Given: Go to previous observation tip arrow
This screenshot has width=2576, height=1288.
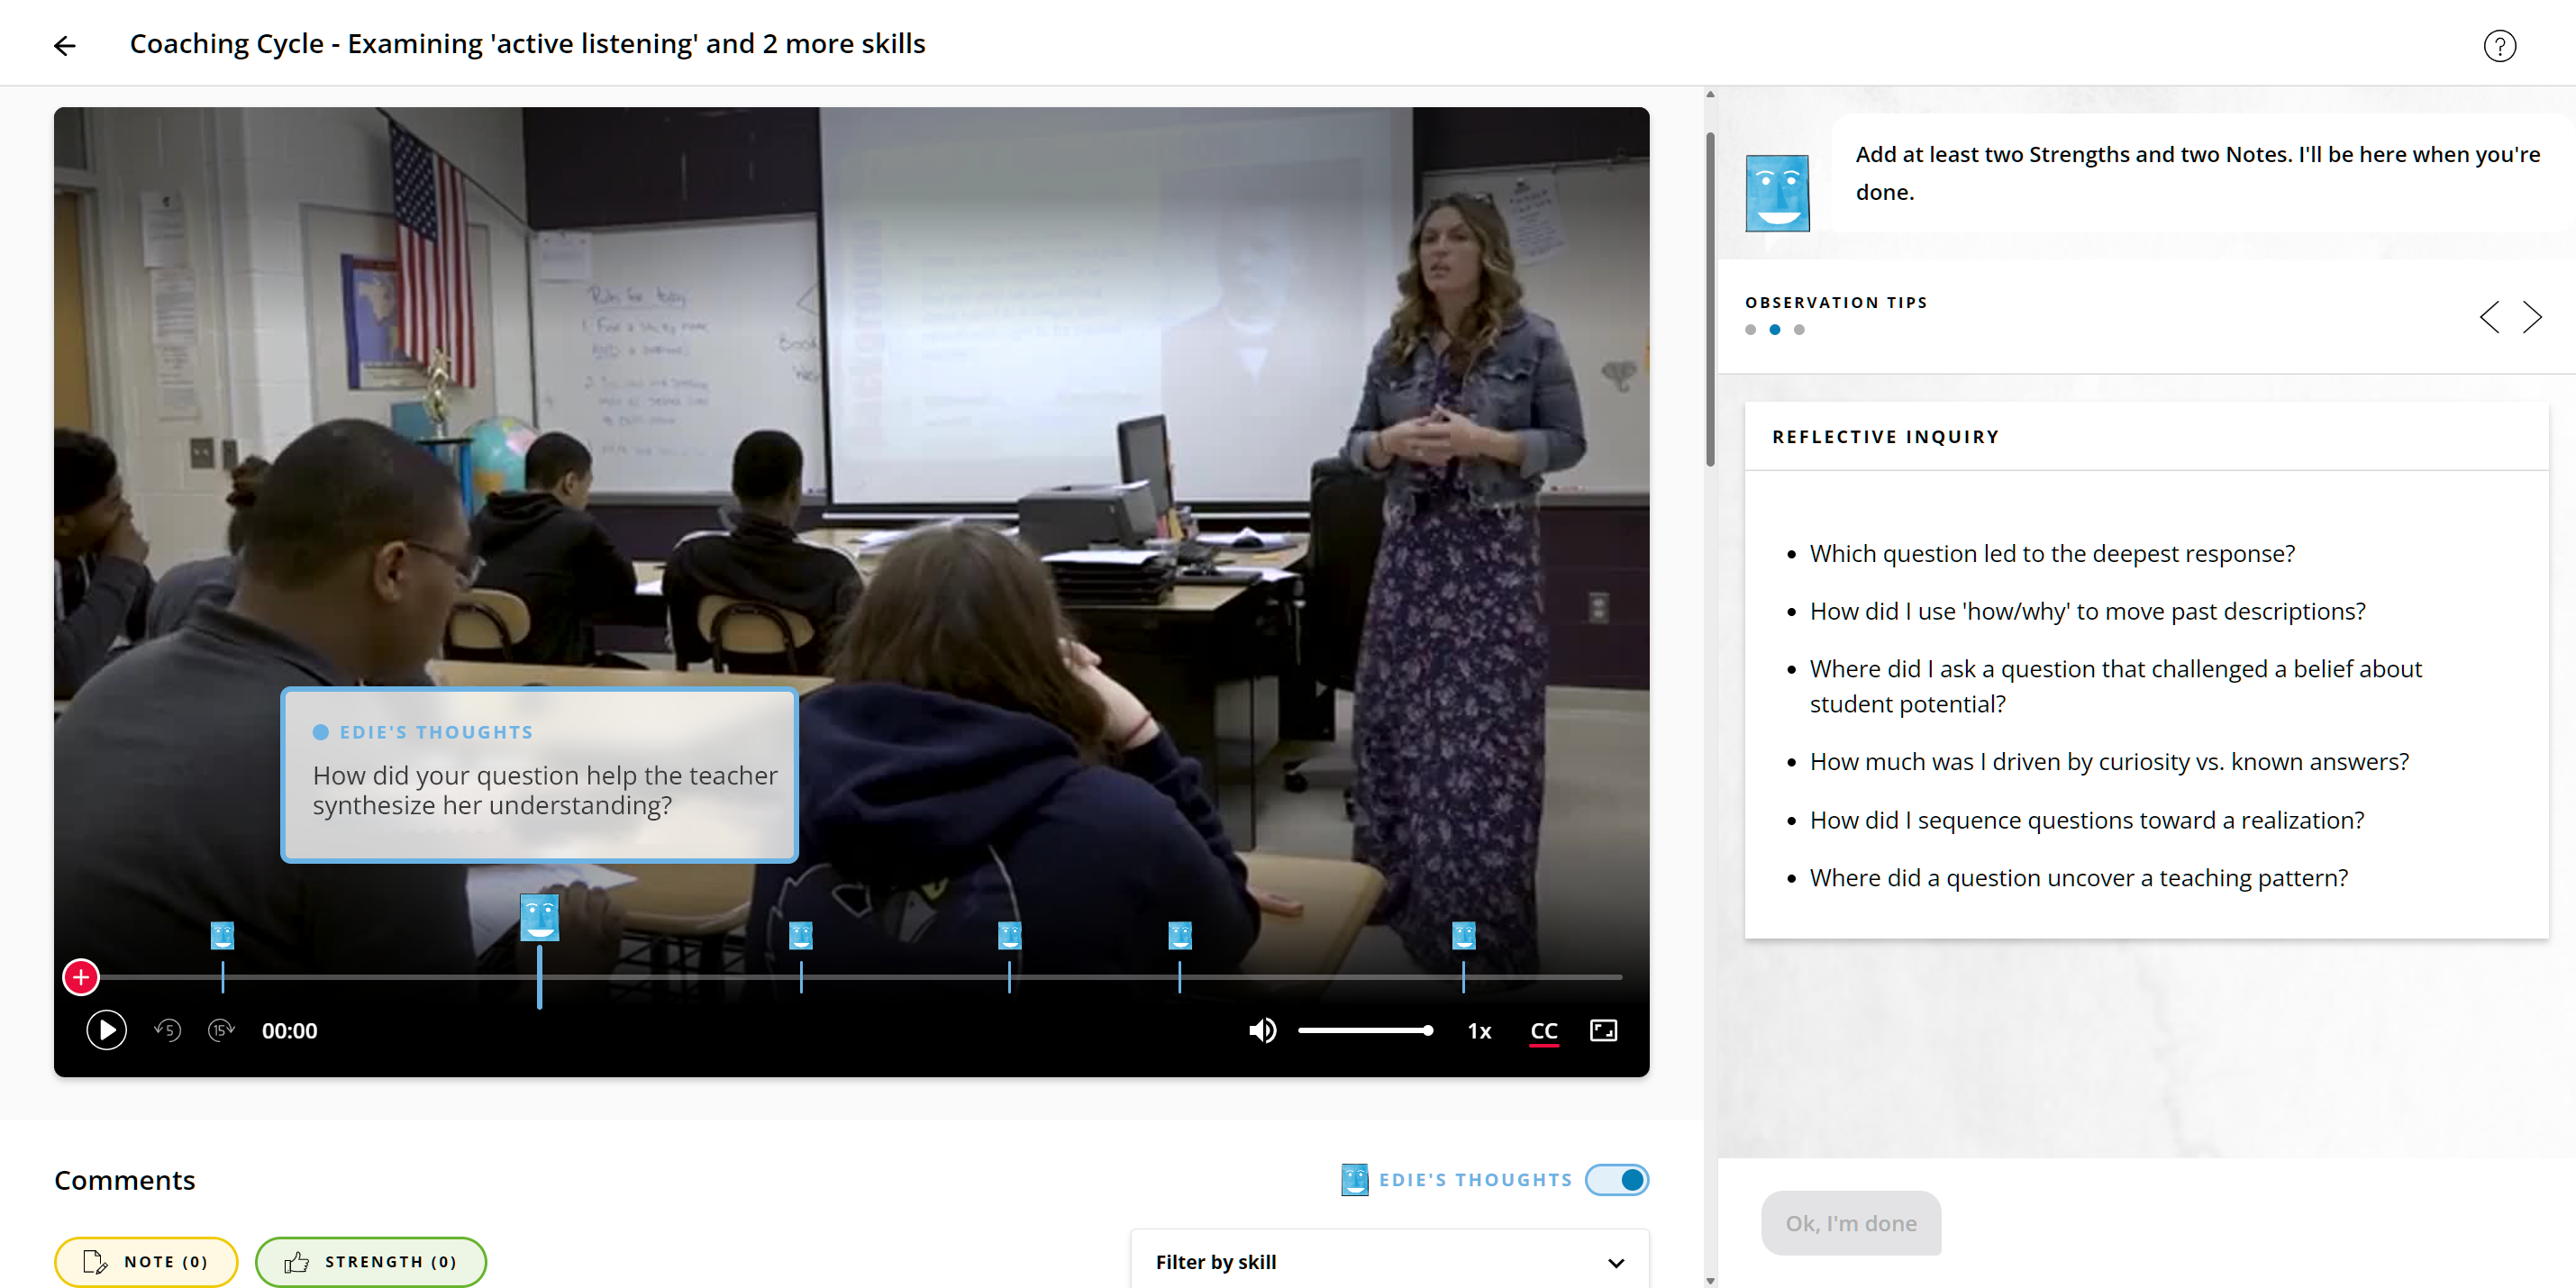Looking at the screenshot, I should pyautogui.click(x=2489, y=317).
